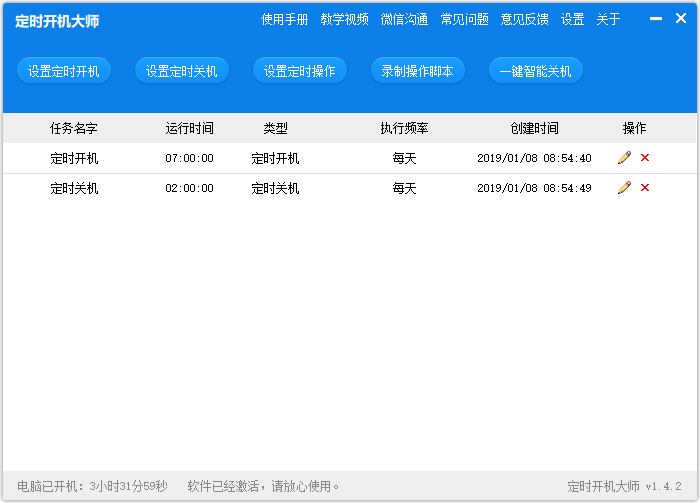Delete the 定时开机 task with red X

645,158
